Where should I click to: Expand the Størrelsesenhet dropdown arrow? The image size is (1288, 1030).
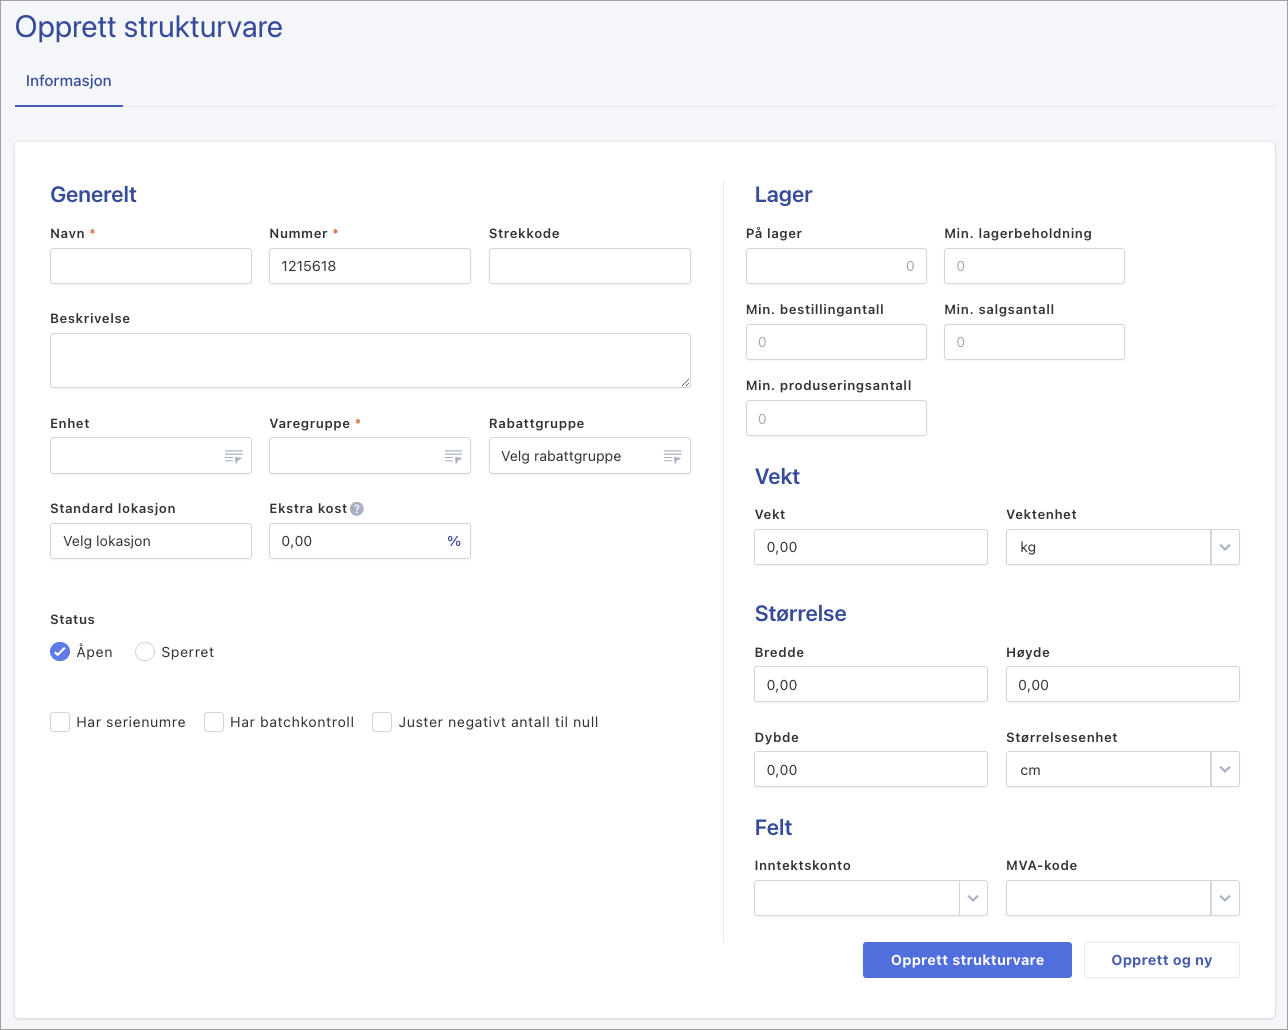pyautogui.click(x=1225, y=770)
